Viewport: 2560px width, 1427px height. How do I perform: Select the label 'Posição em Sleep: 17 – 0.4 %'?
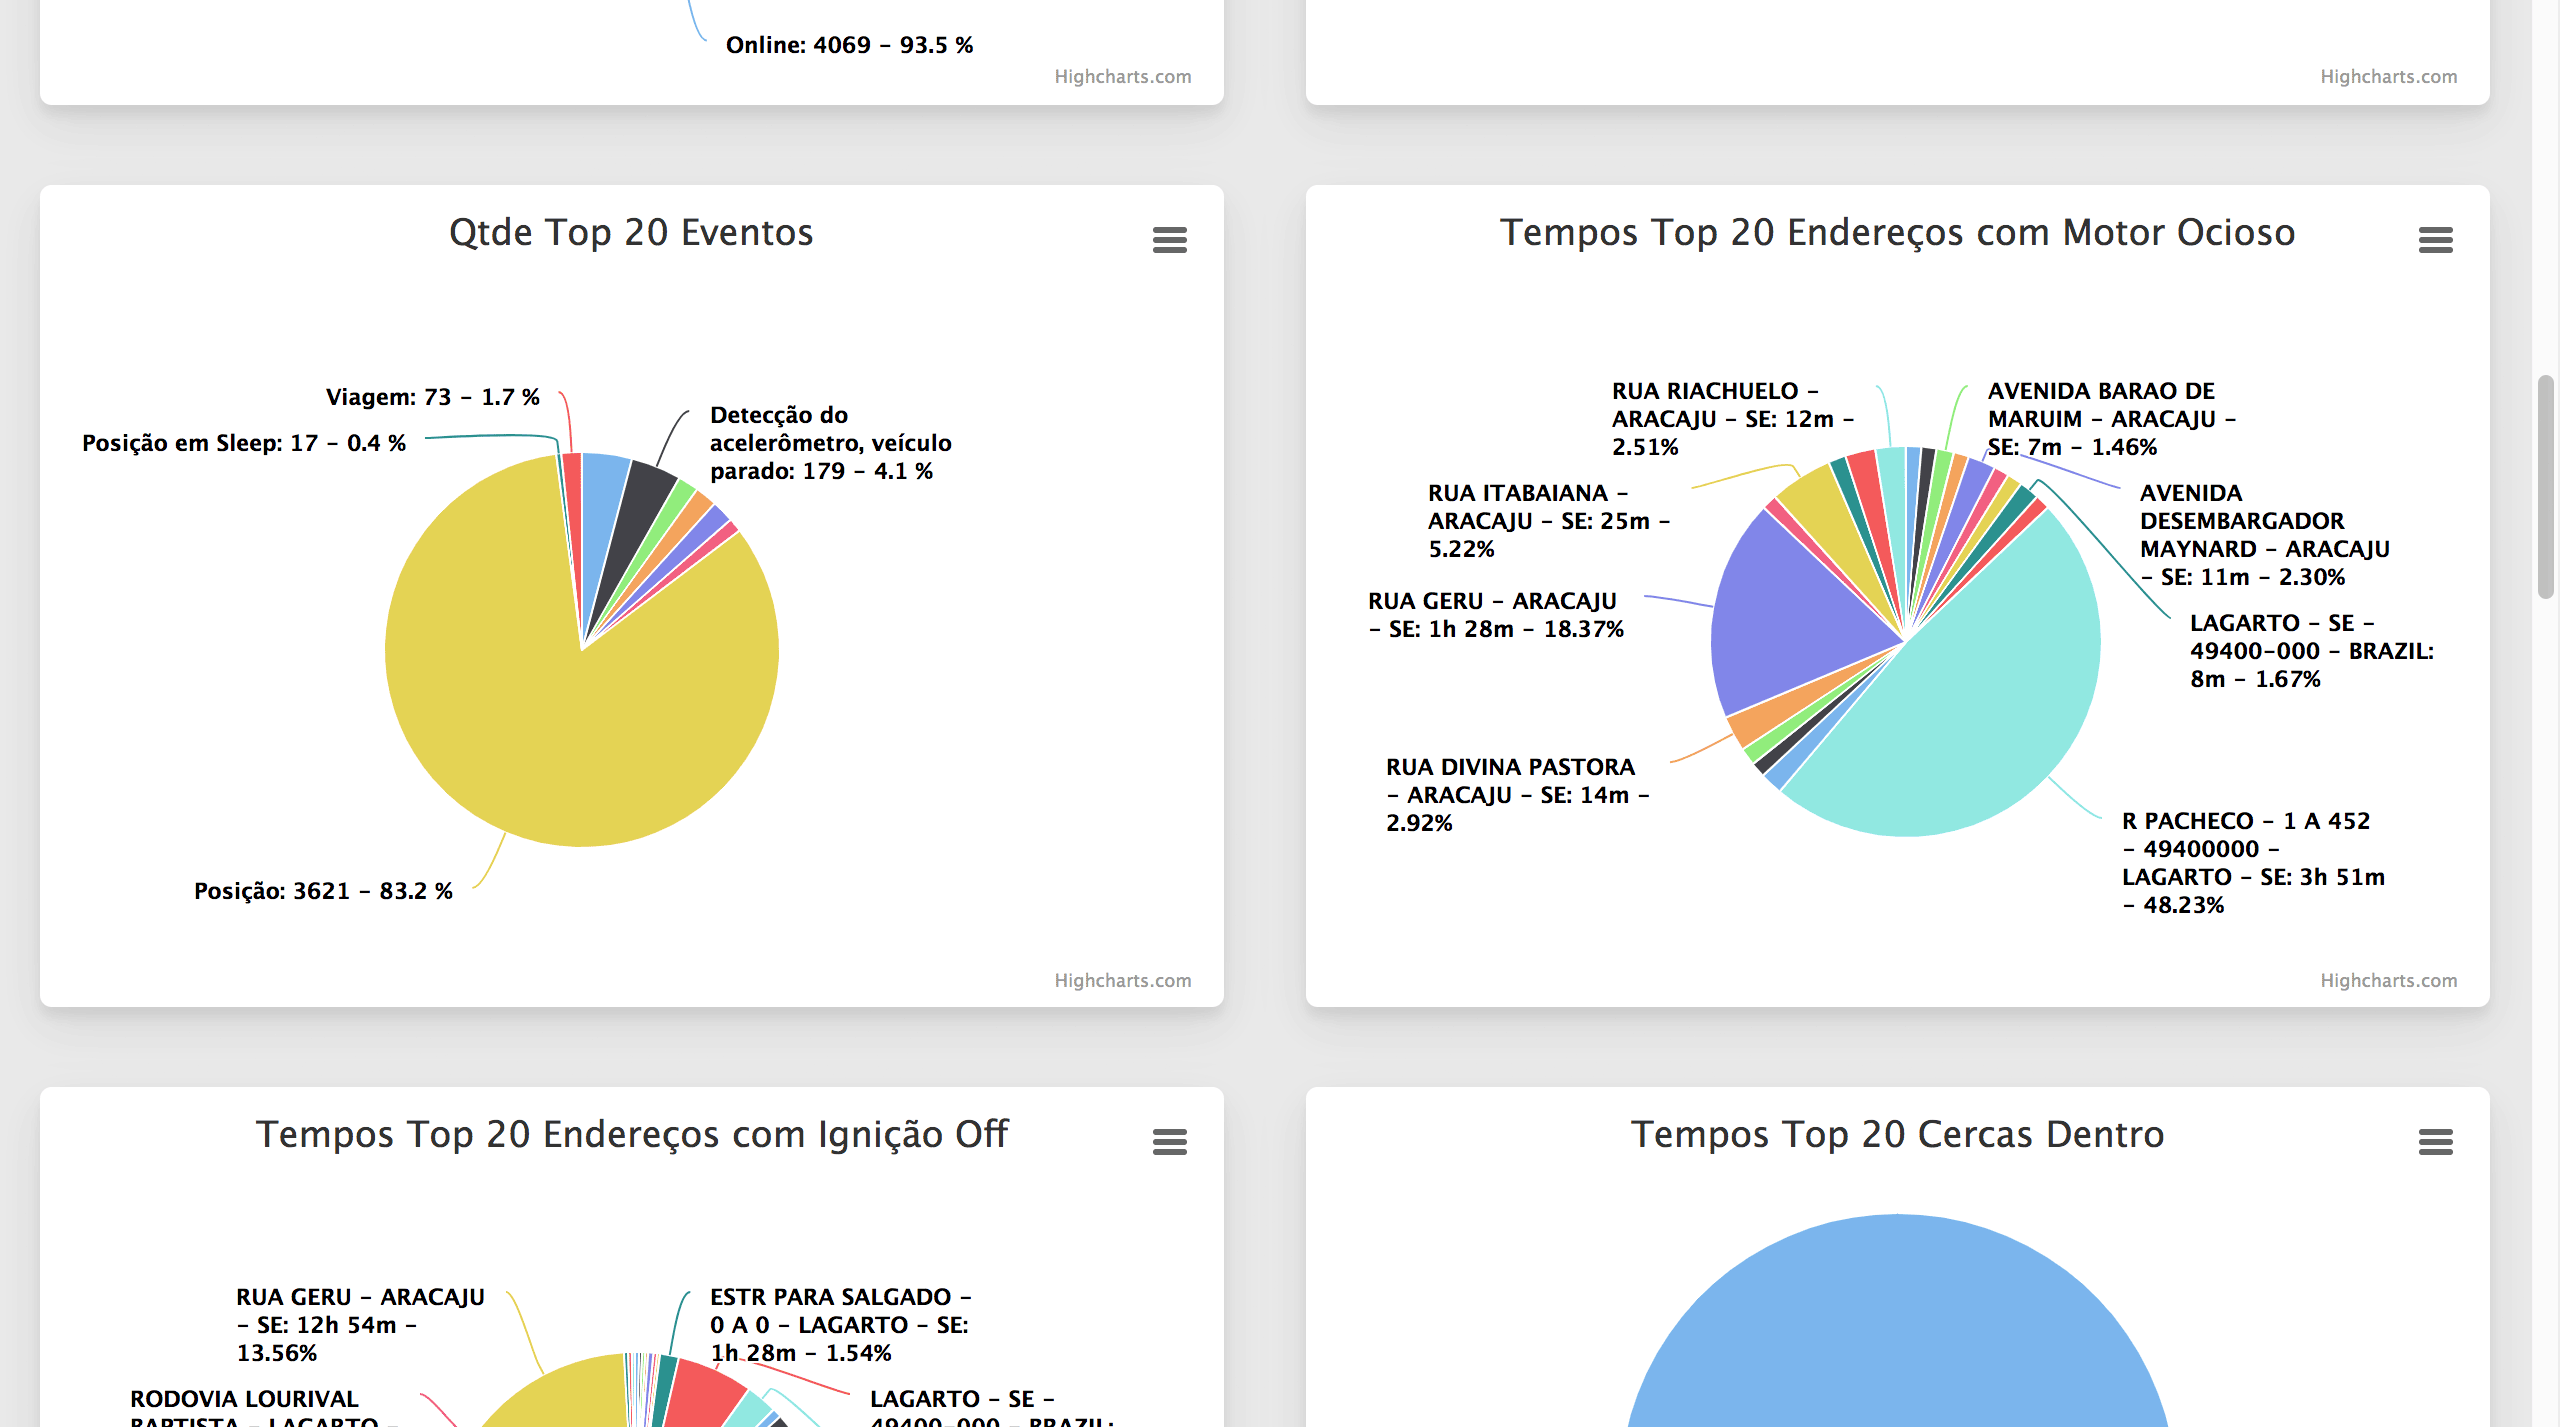pyautogui.click(x=244, y=443)
